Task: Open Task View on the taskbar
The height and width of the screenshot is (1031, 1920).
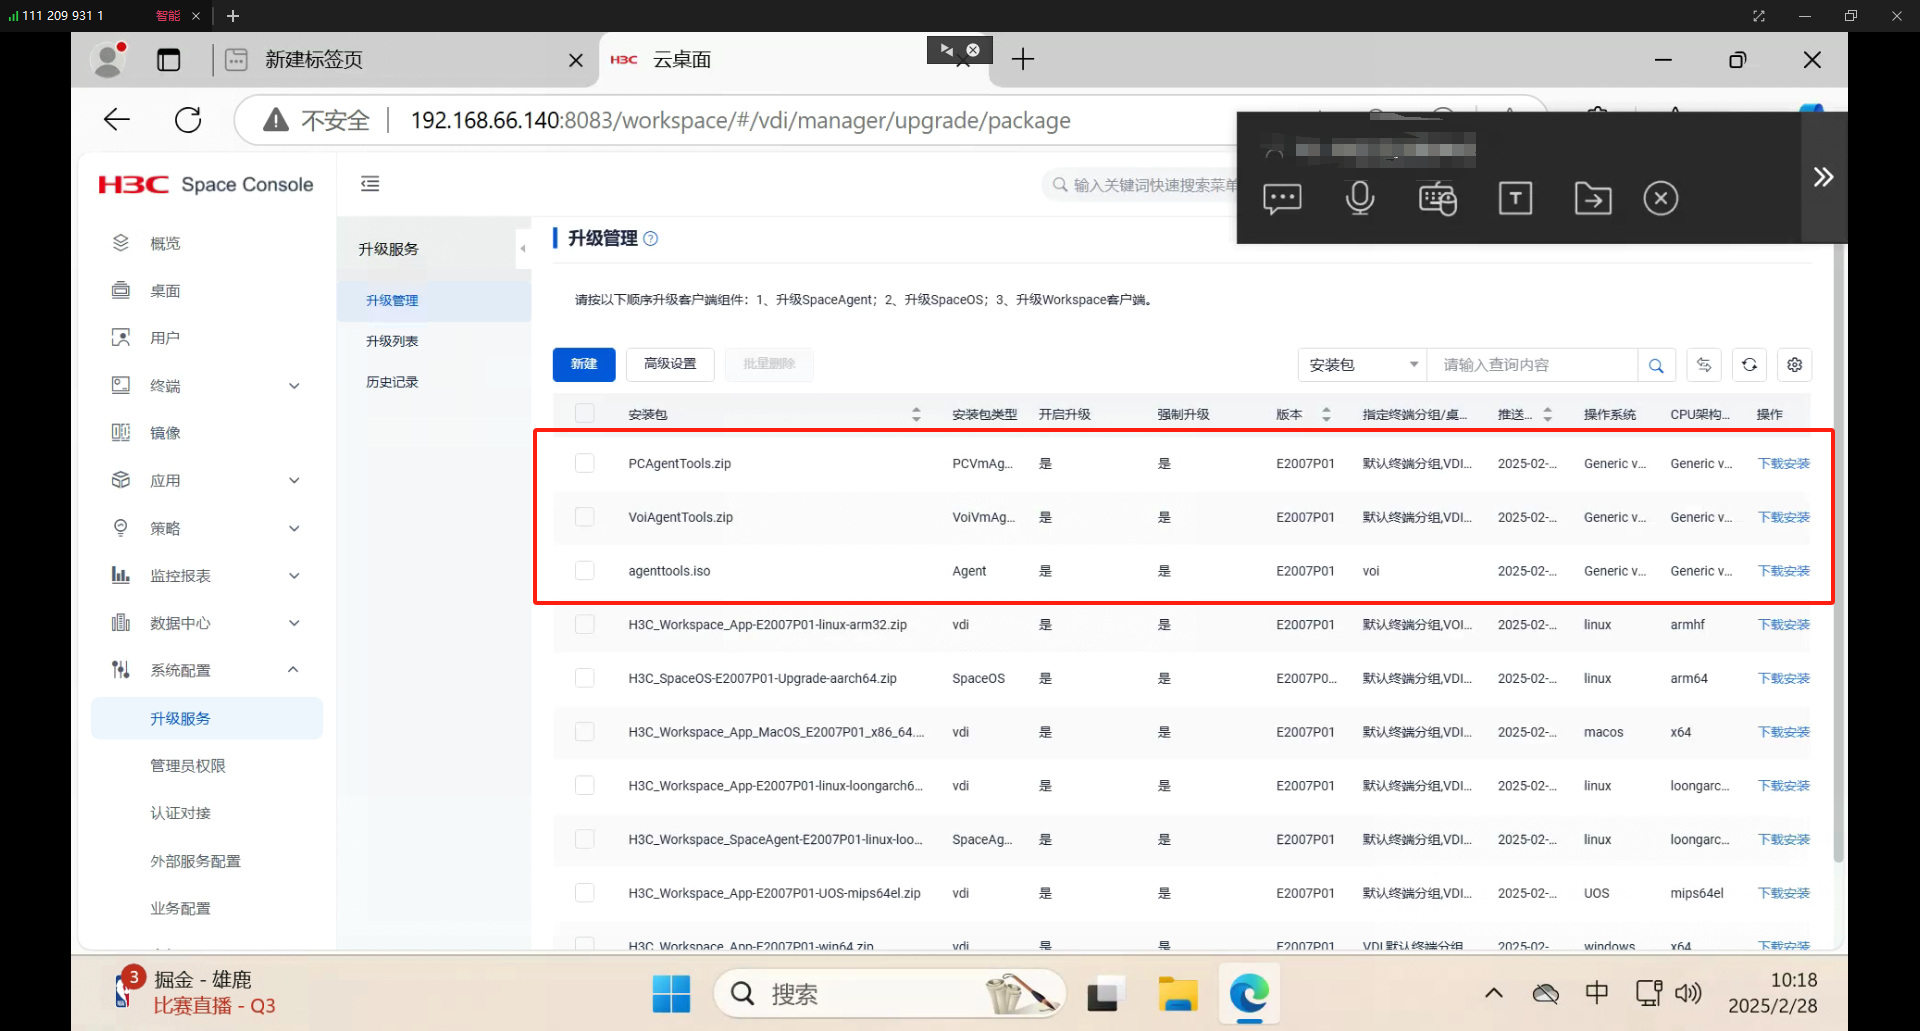Action: (1104, 994)
